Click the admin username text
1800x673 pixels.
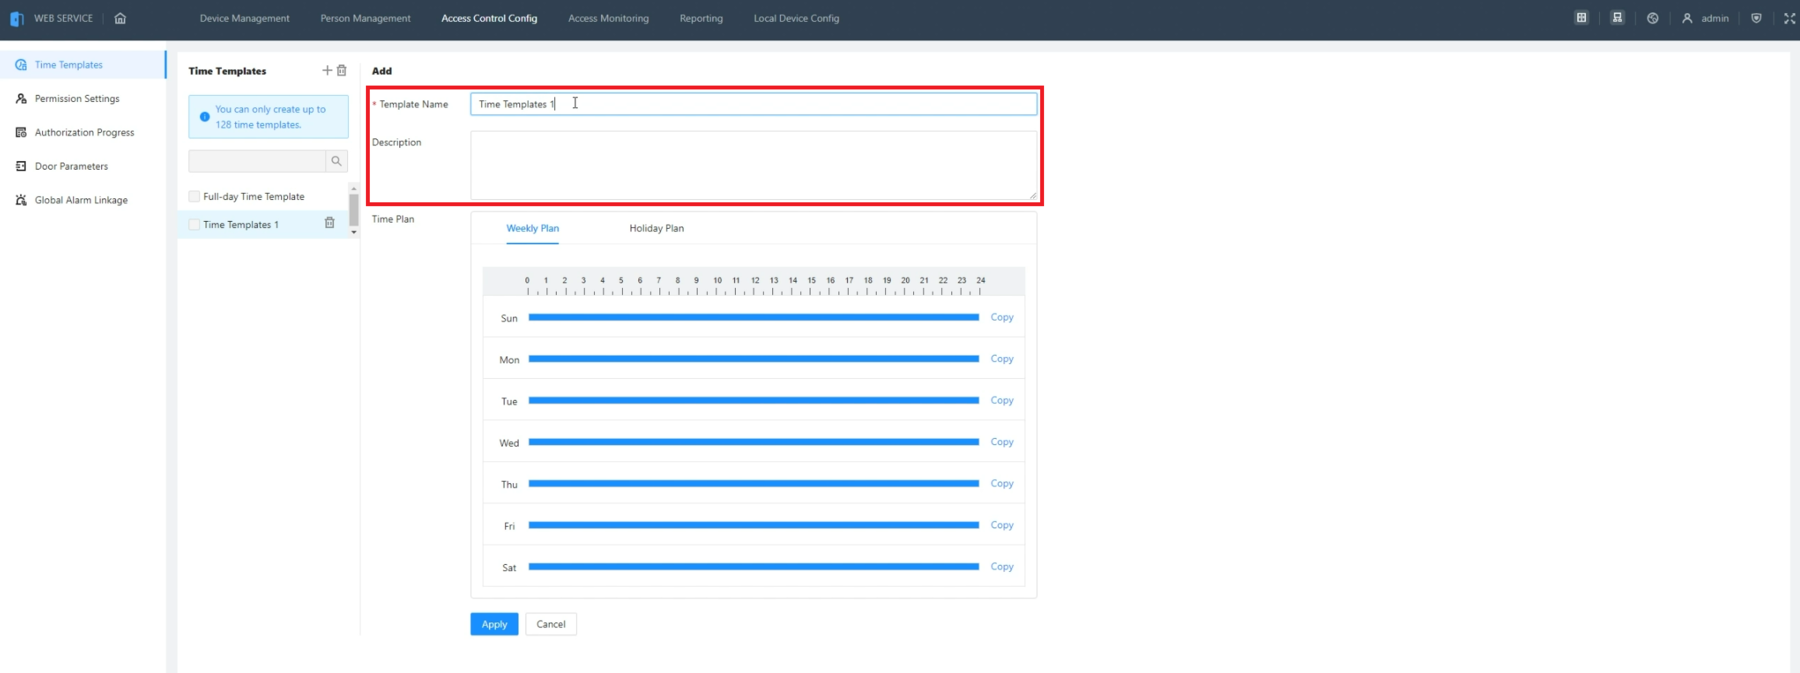click(1715, 18)
